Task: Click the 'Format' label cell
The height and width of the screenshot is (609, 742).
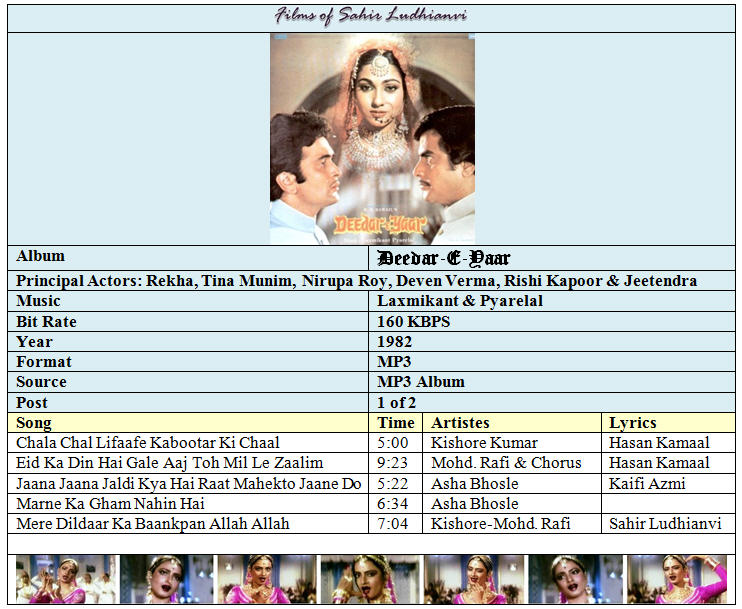Action: tap(188, 362)
